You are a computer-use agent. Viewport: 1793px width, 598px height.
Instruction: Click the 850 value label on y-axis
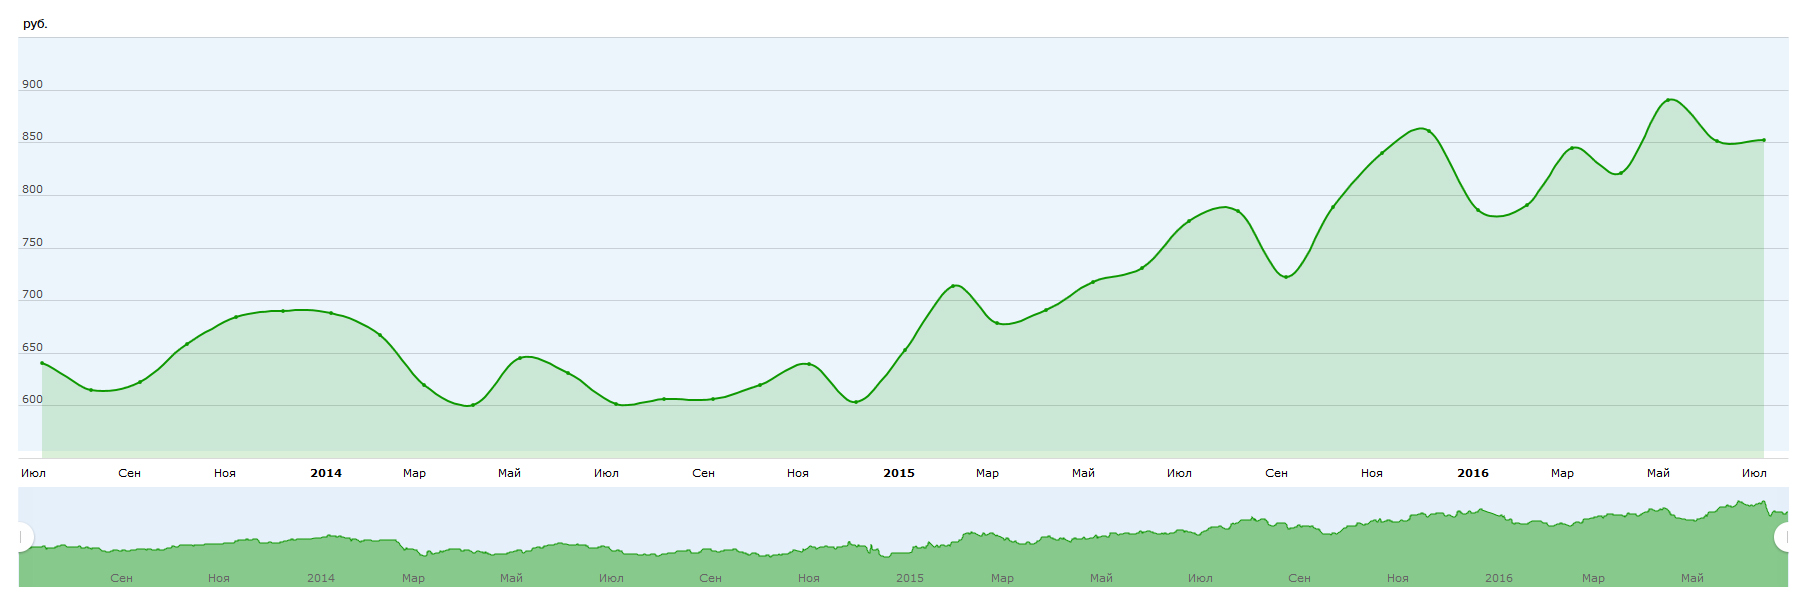[x=33, y=137]
